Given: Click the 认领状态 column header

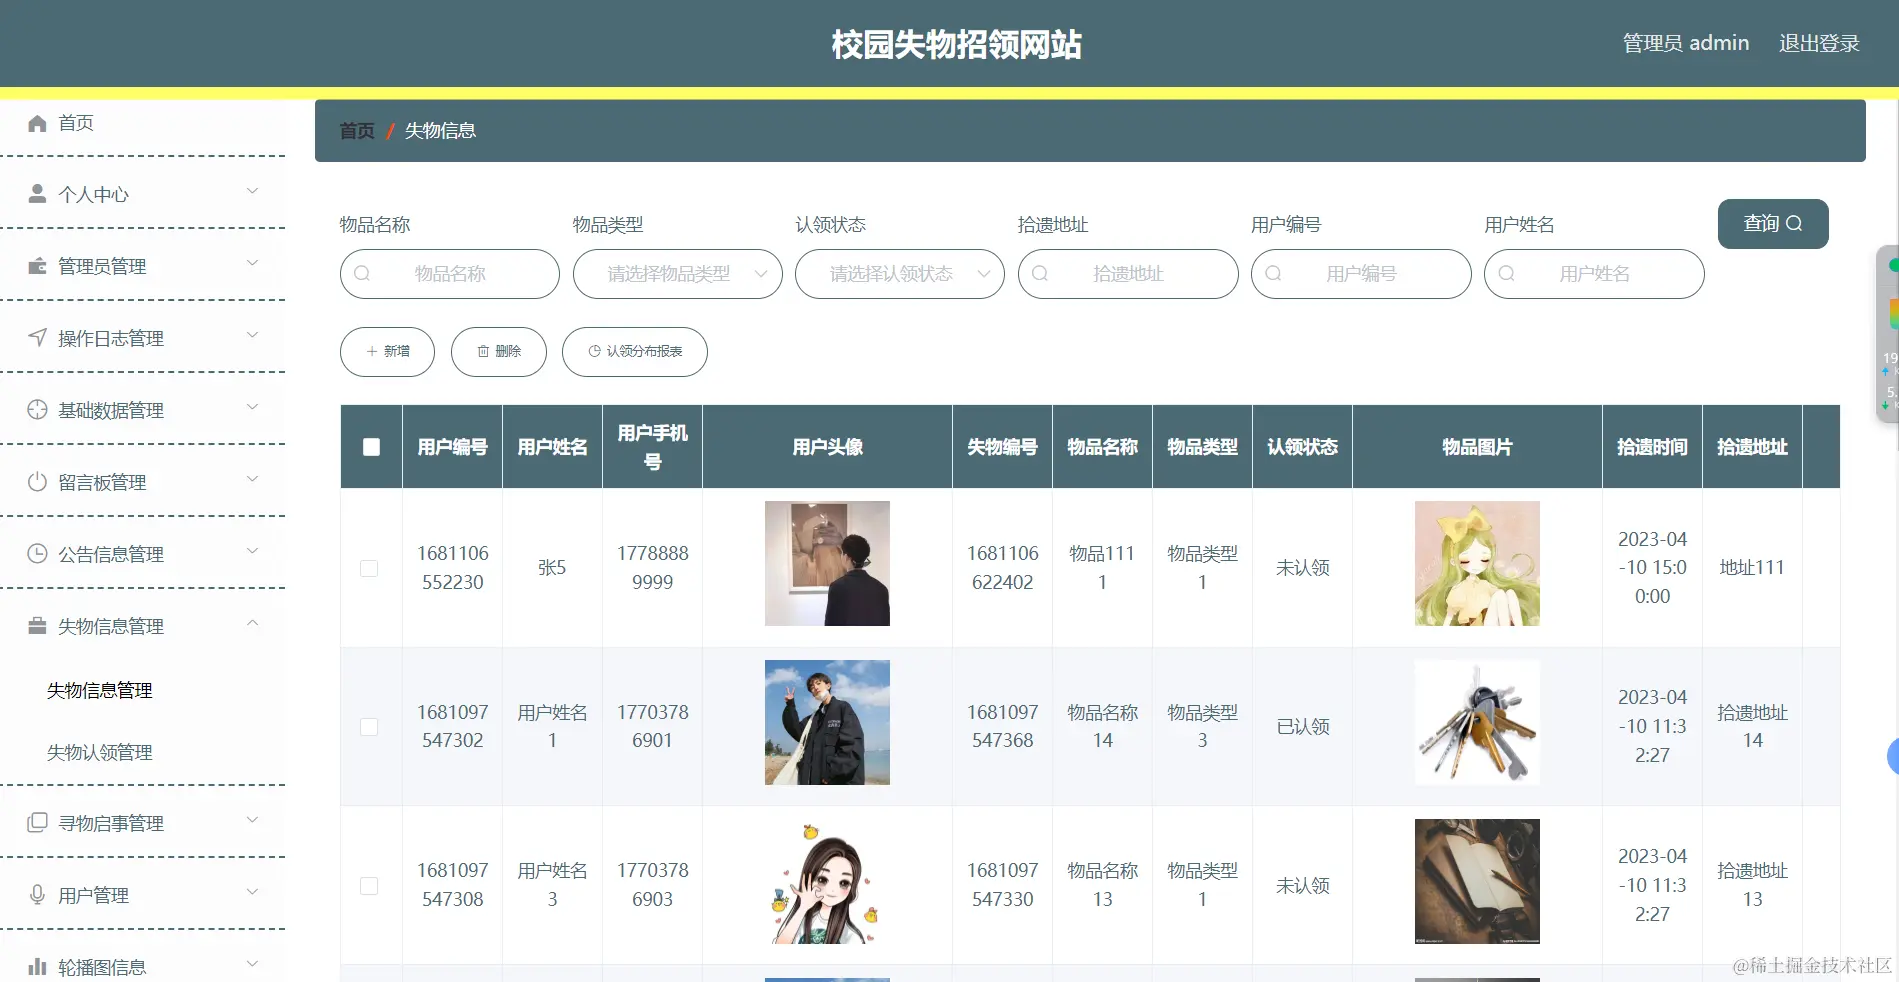Looking at the screenshot, I should [x=1302, y=447].
